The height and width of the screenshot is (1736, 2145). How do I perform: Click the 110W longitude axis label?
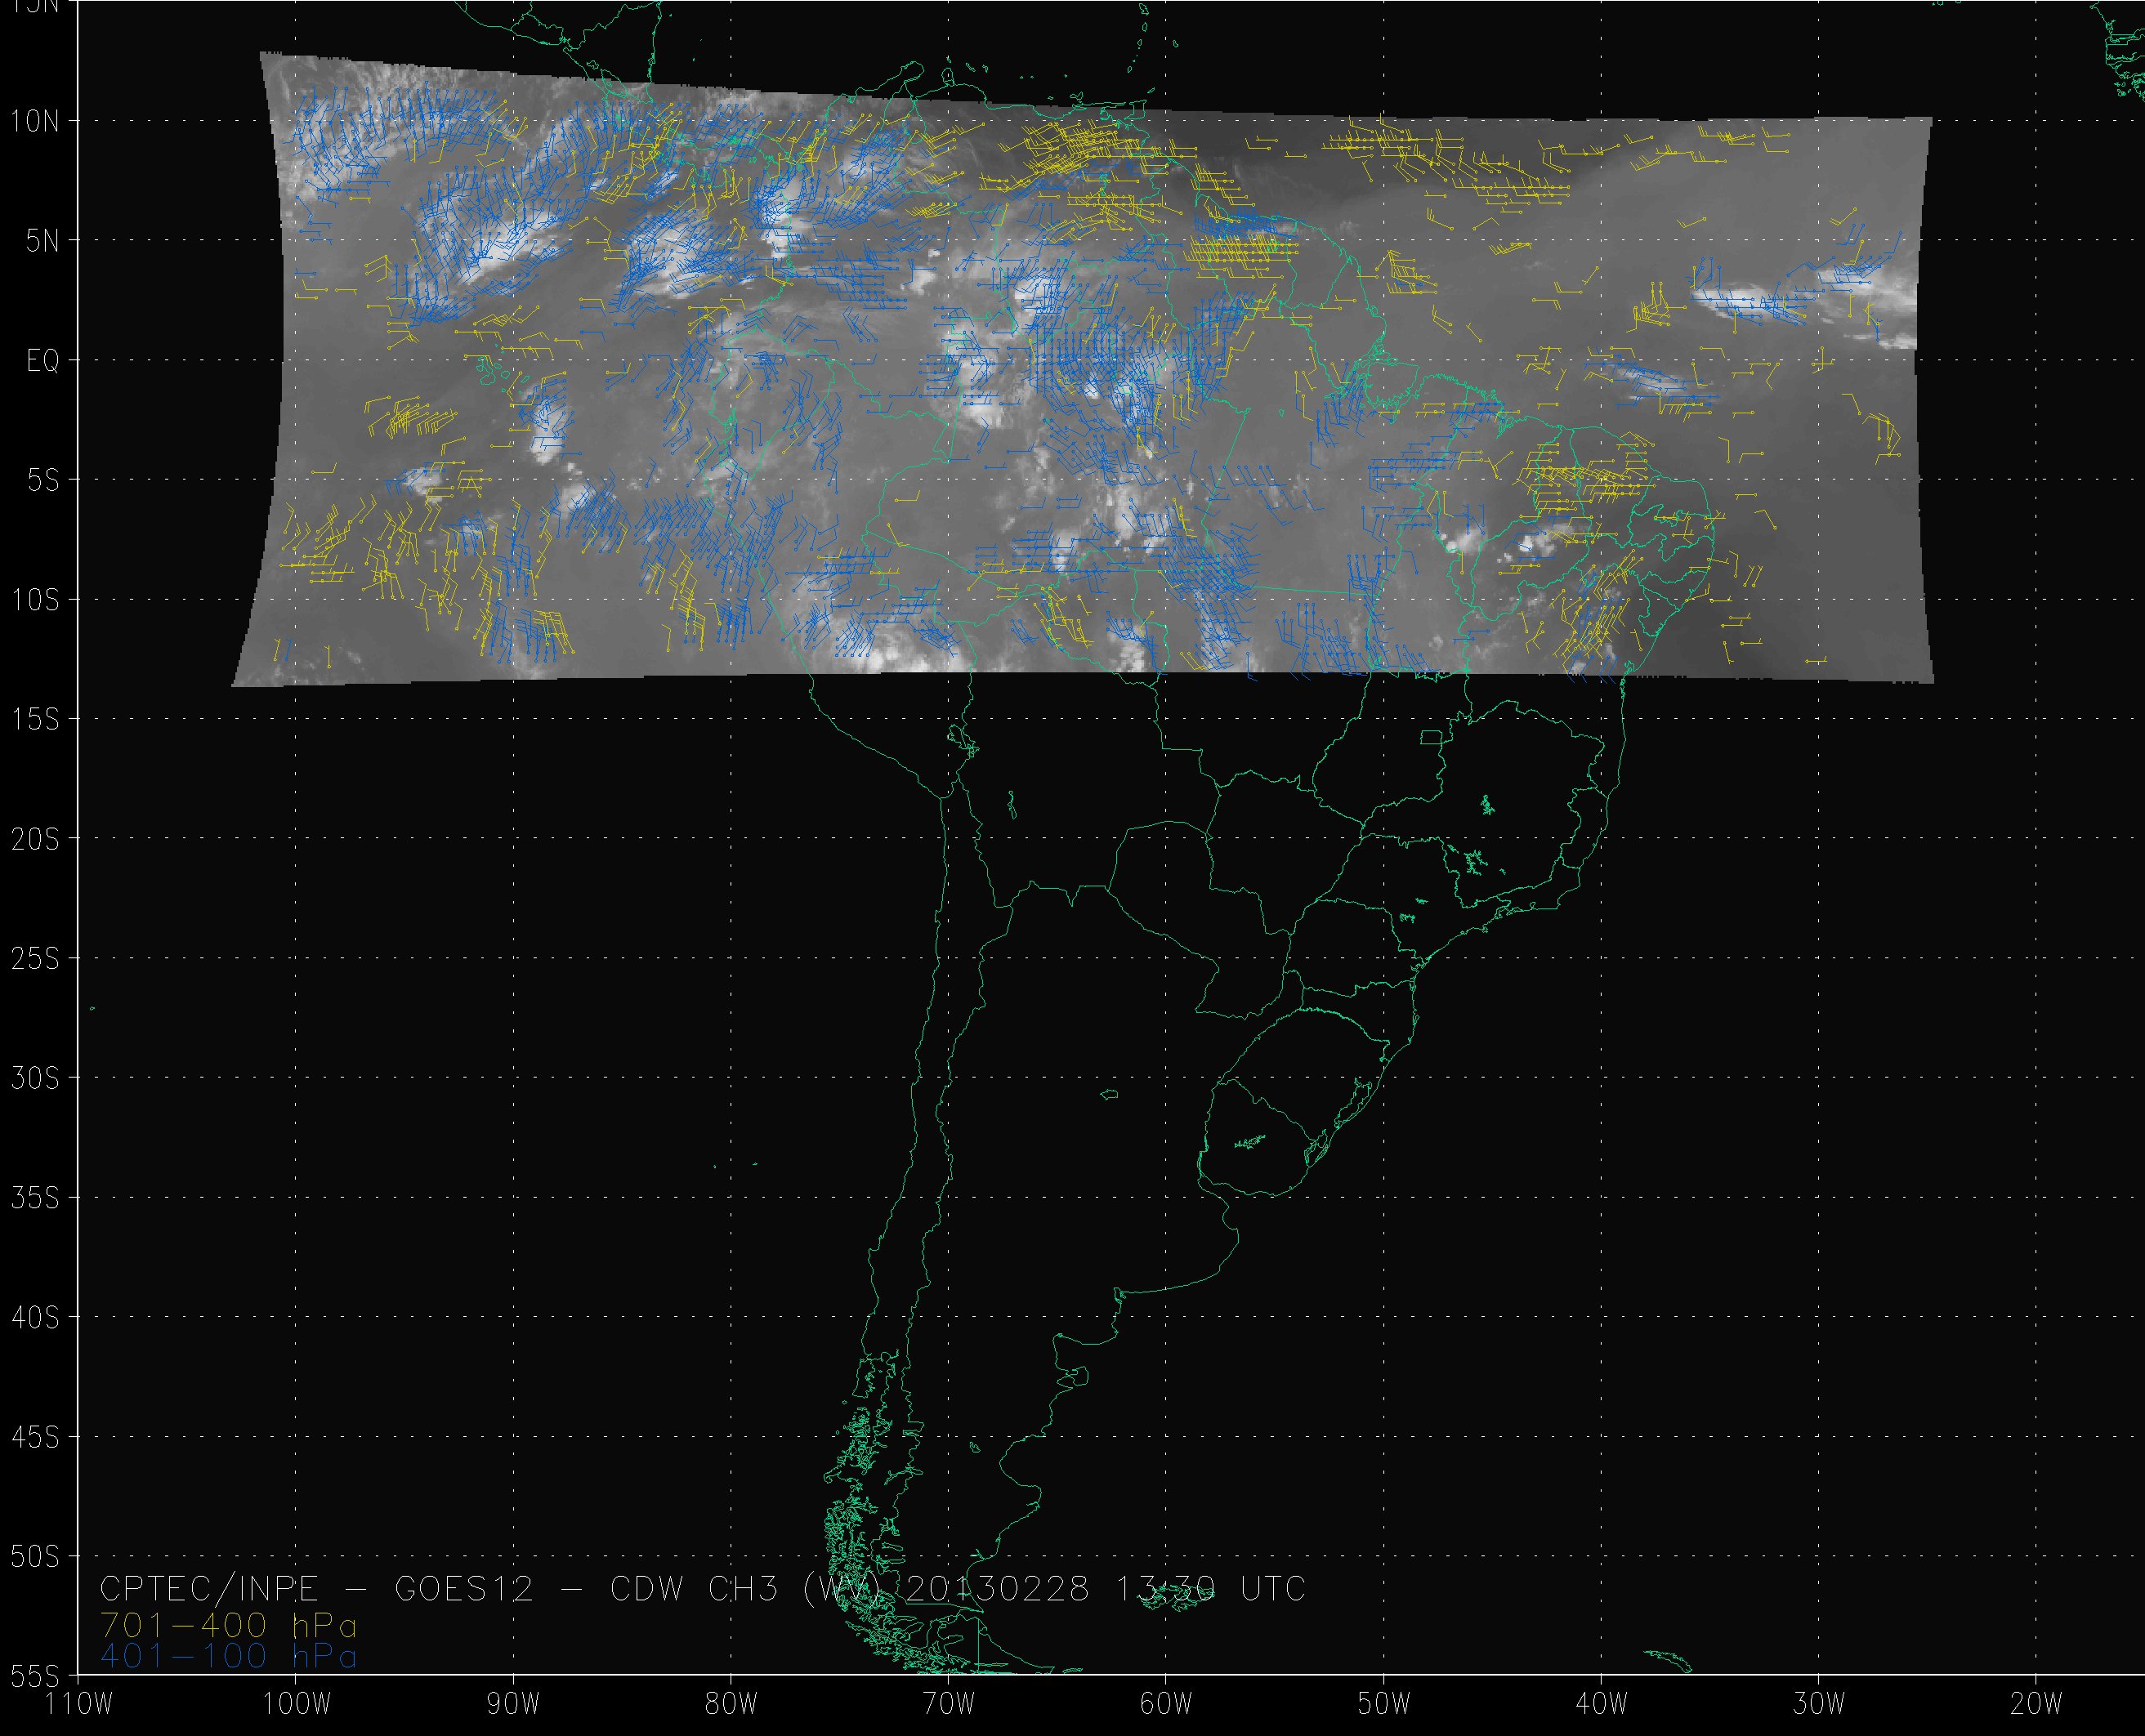click(x=80, y=1705)
